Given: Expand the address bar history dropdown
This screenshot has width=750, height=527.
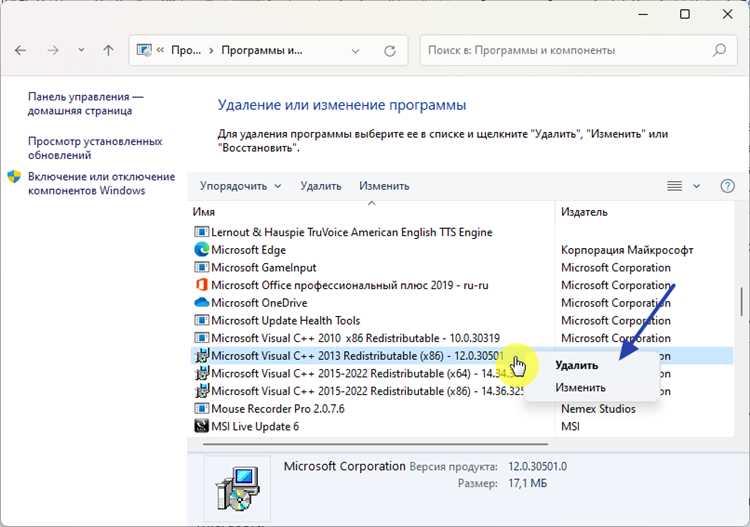Looking at the screenshot, I should 355,51.
